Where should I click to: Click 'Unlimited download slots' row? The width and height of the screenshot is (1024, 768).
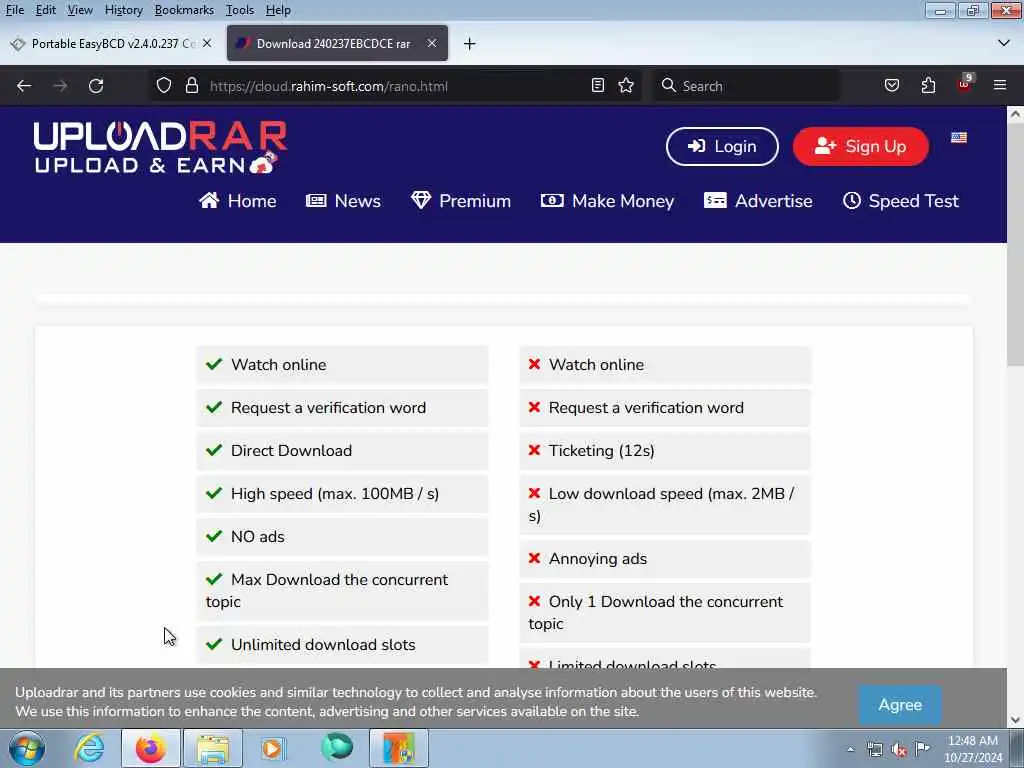342,645
